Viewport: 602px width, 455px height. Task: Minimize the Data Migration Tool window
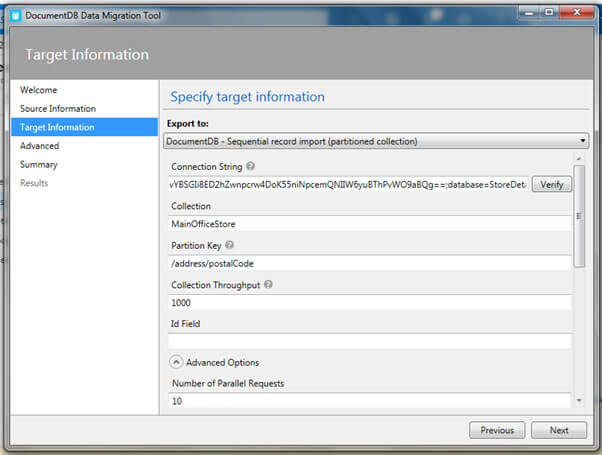tap(529, 13)
